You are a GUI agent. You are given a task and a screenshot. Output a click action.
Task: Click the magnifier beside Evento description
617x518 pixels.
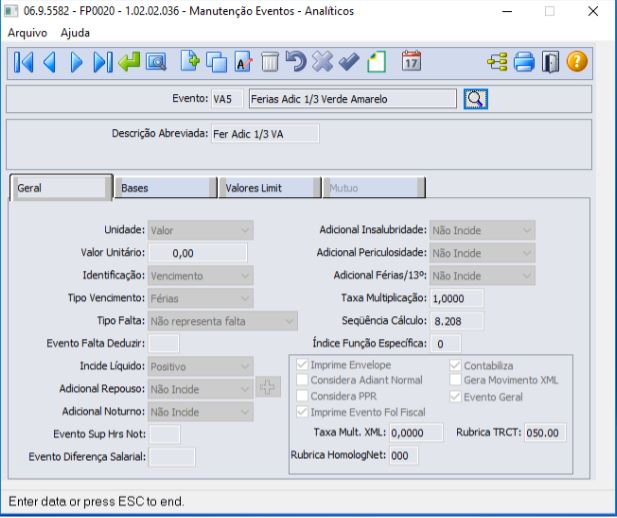pyautogui.click(x=475, y=99)
